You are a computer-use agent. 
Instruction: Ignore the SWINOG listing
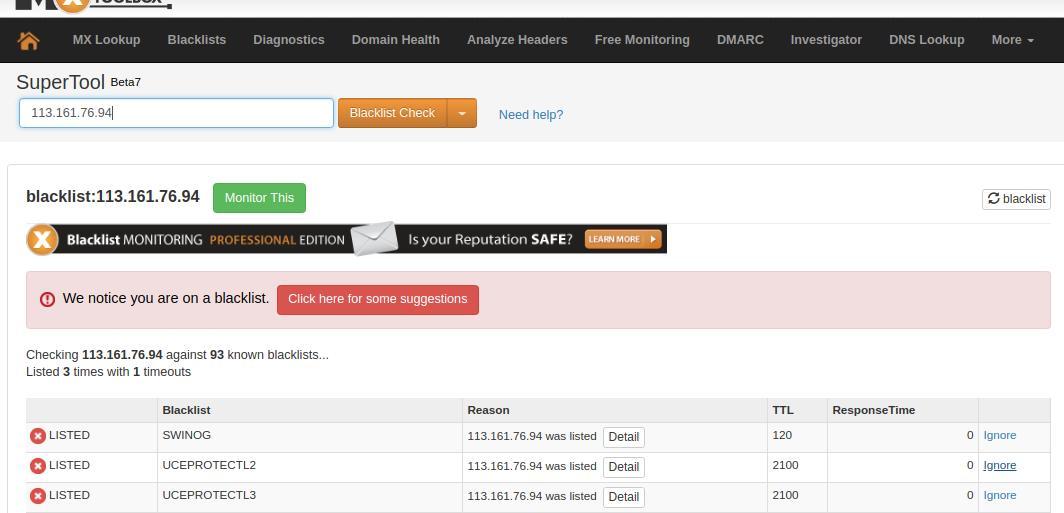click(x=1000, y=436)
